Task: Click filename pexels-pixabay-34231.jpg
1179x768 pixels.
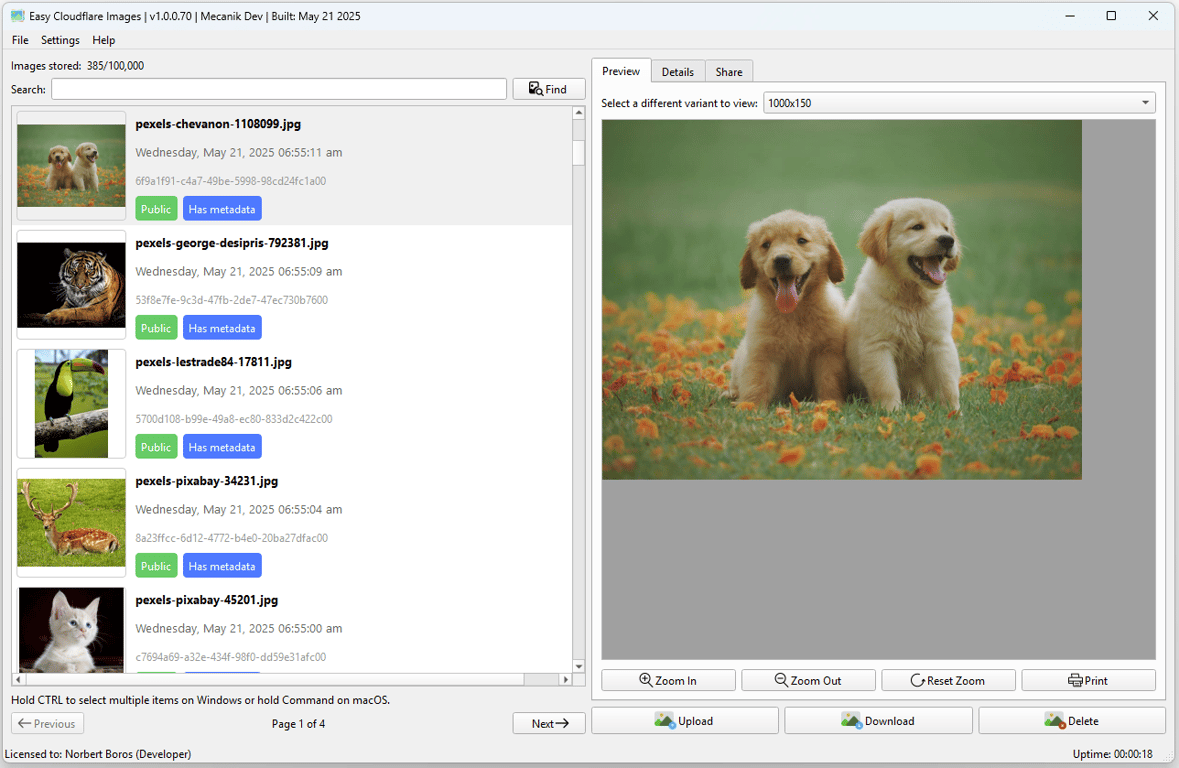Action: (207, 481)
